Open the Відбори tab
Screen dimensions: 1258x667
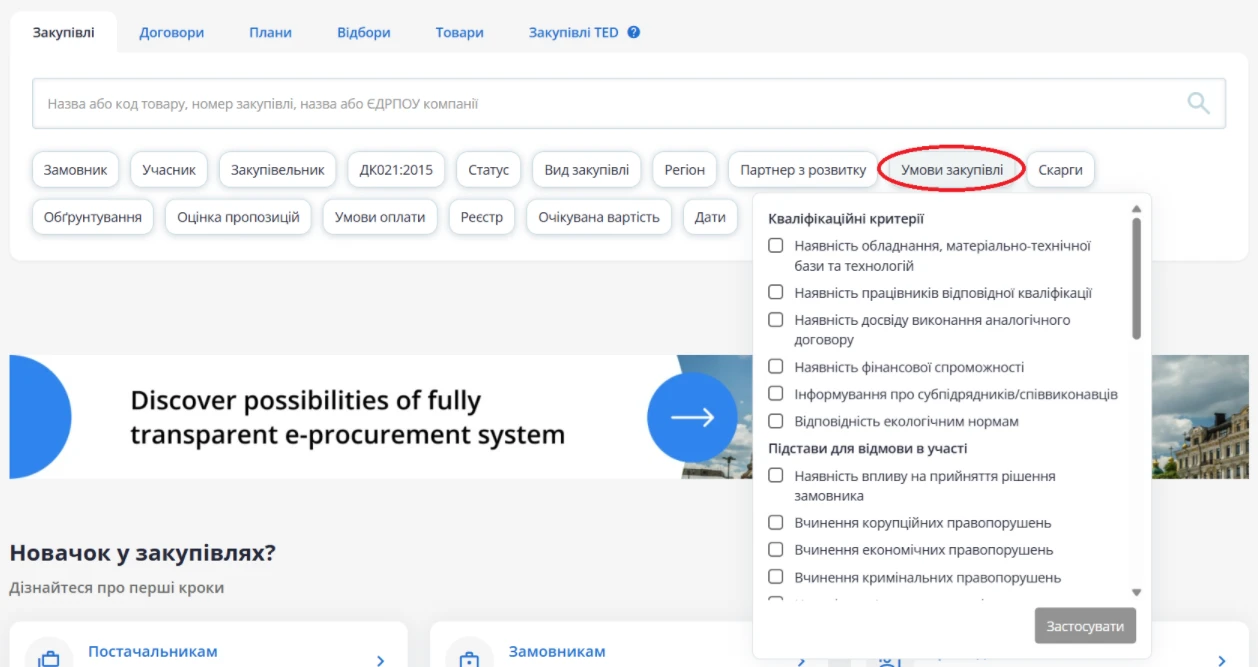[364, 32]
